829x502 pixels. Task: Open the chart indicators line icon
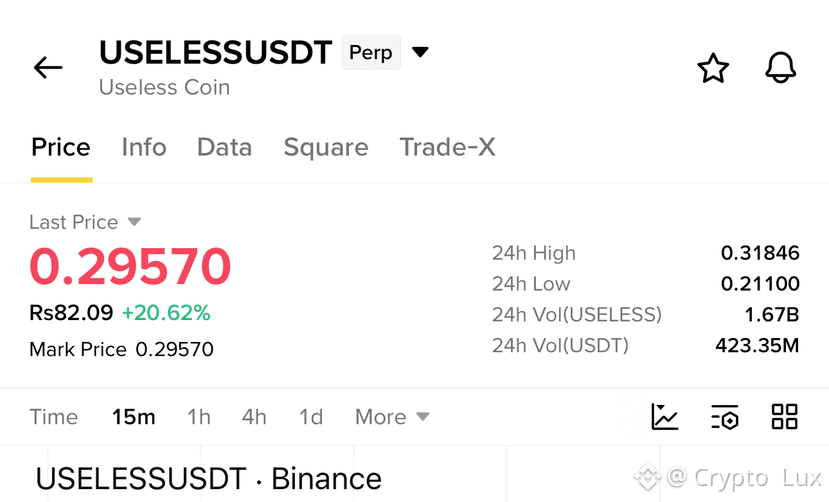665,416
